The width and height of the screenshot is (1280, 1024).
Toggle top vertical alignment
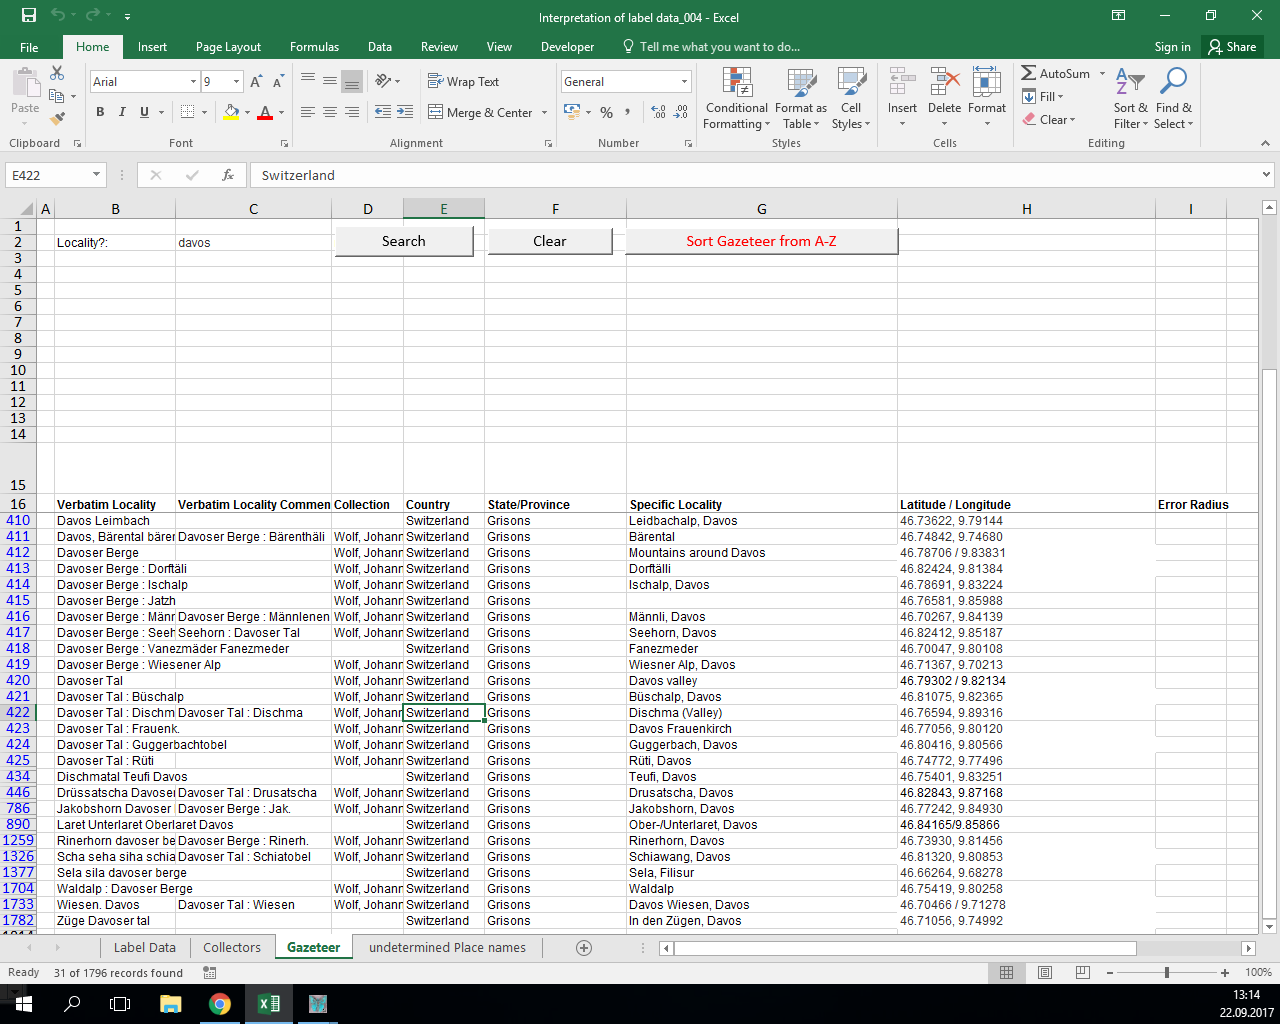[307, 81]
